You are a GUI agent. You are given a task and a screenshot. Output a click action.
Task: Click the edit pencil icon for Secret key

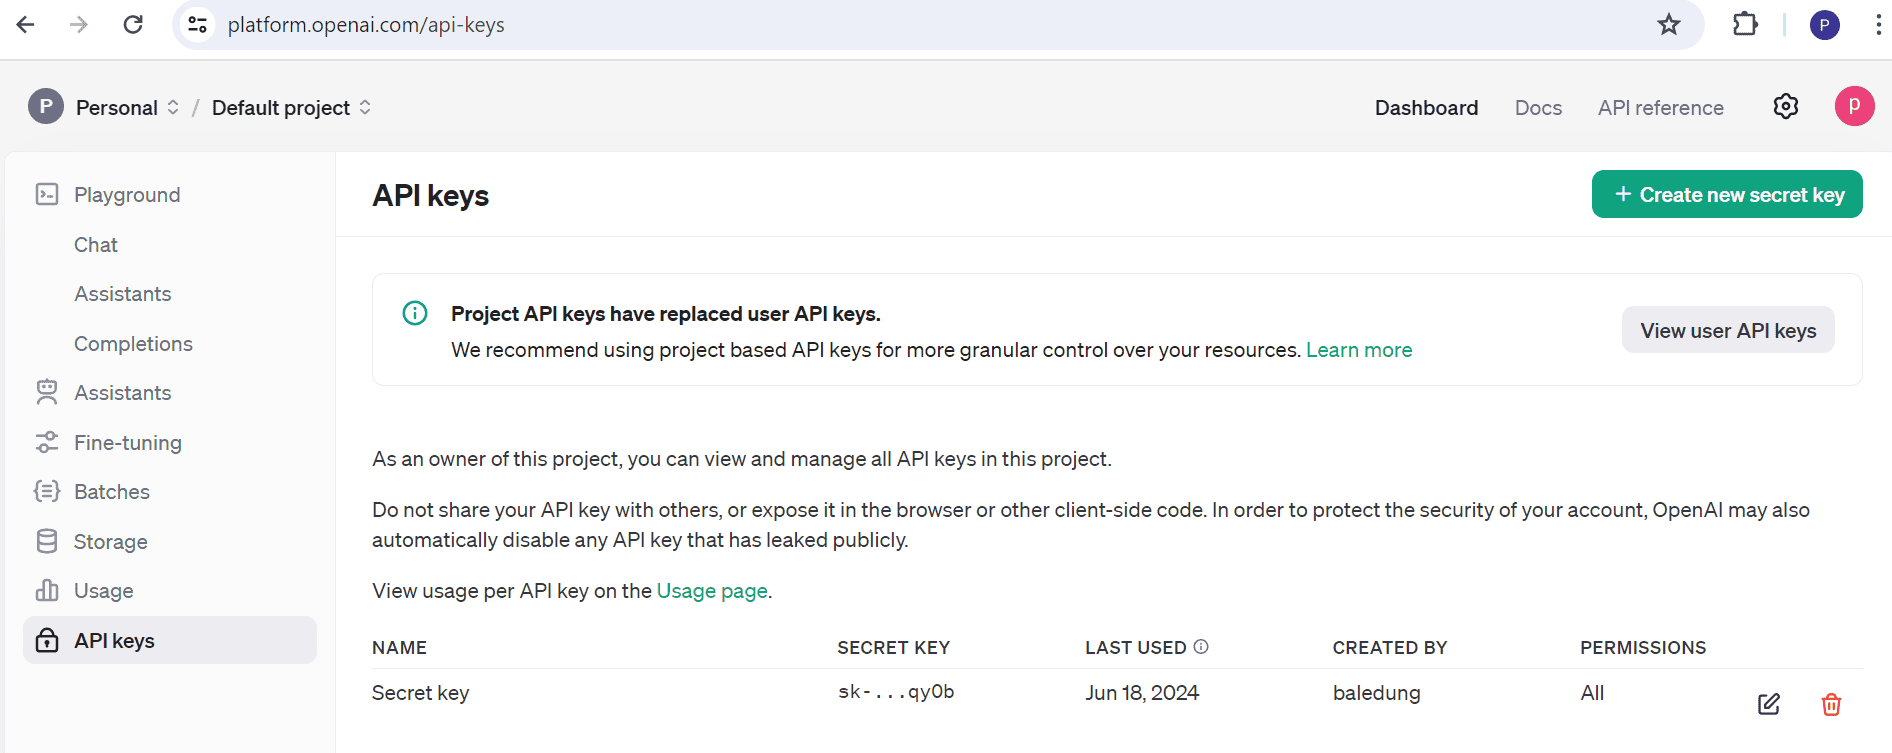click(x=1768, y=704)
